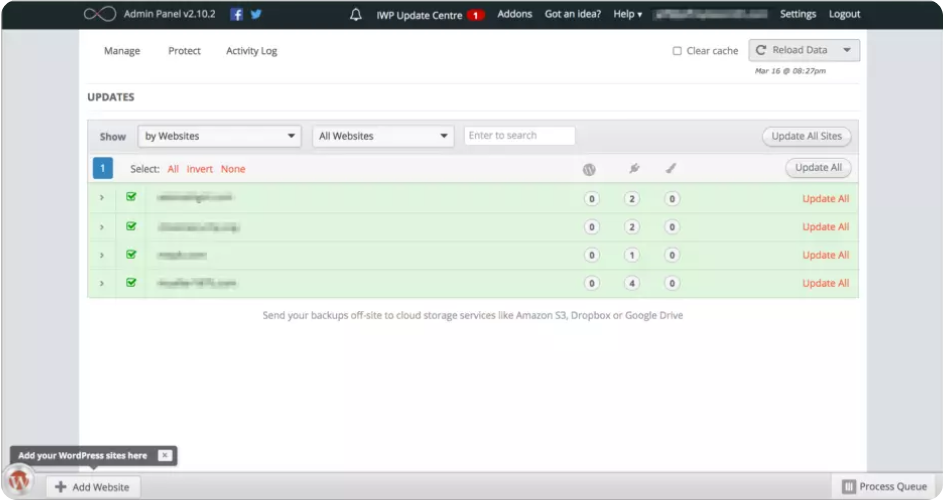The width and height of the screenshot is (943, 500).
Task: Expand the first website row
Action: coord(102,197)
